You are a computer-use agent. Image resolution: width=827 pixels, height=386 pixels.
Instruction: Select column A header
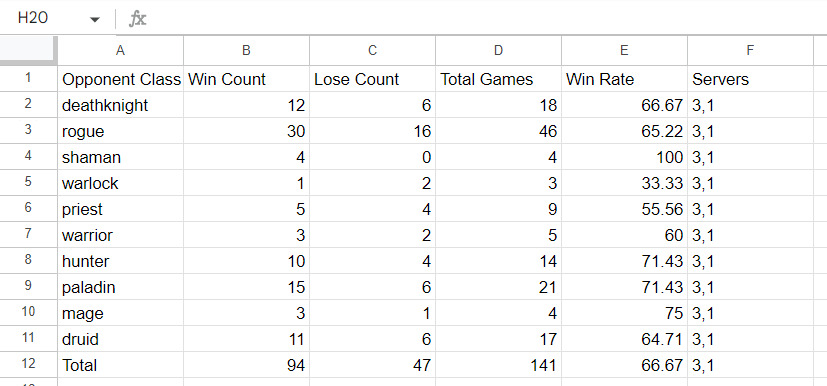click(120, 51)
